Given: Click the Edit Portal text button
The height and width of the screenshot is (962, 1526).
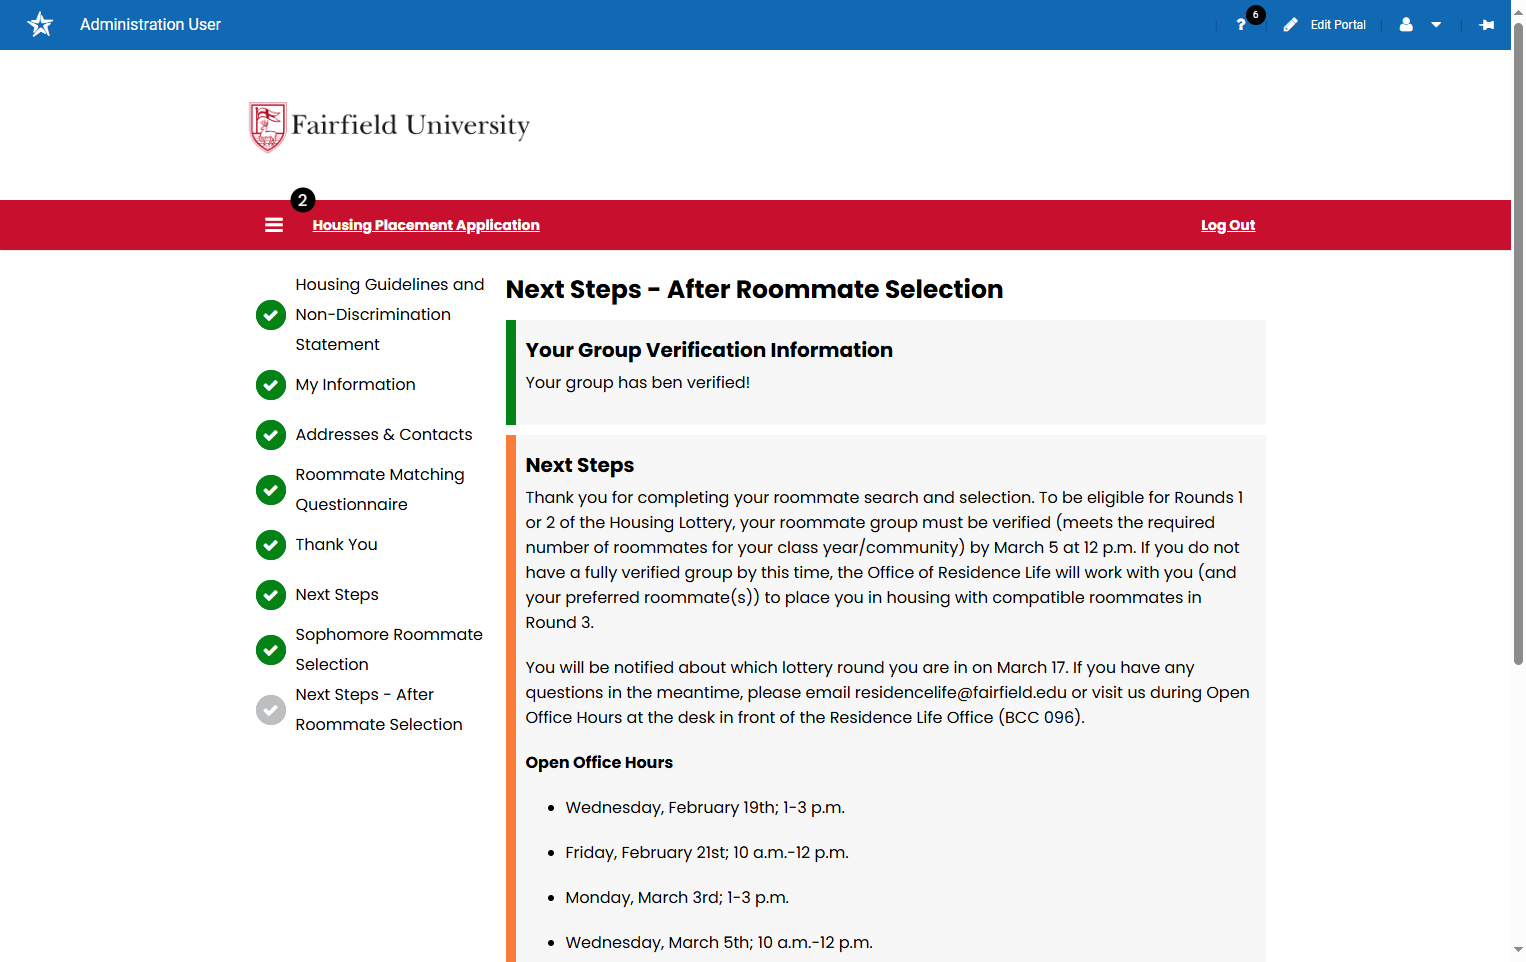Looking at the screenshot, I should pyautogui.click(x=1338, y=25).
